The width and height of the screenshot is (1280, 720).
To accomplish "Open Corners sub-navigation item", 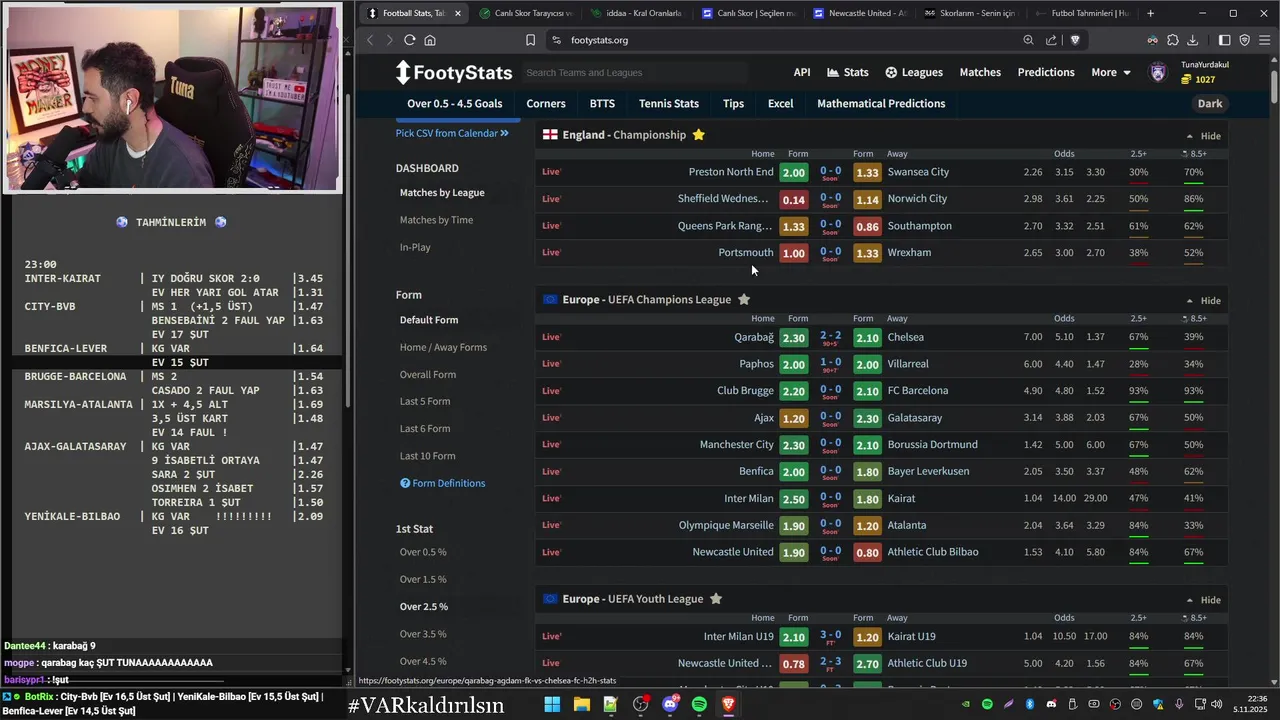I will (546, 104).
